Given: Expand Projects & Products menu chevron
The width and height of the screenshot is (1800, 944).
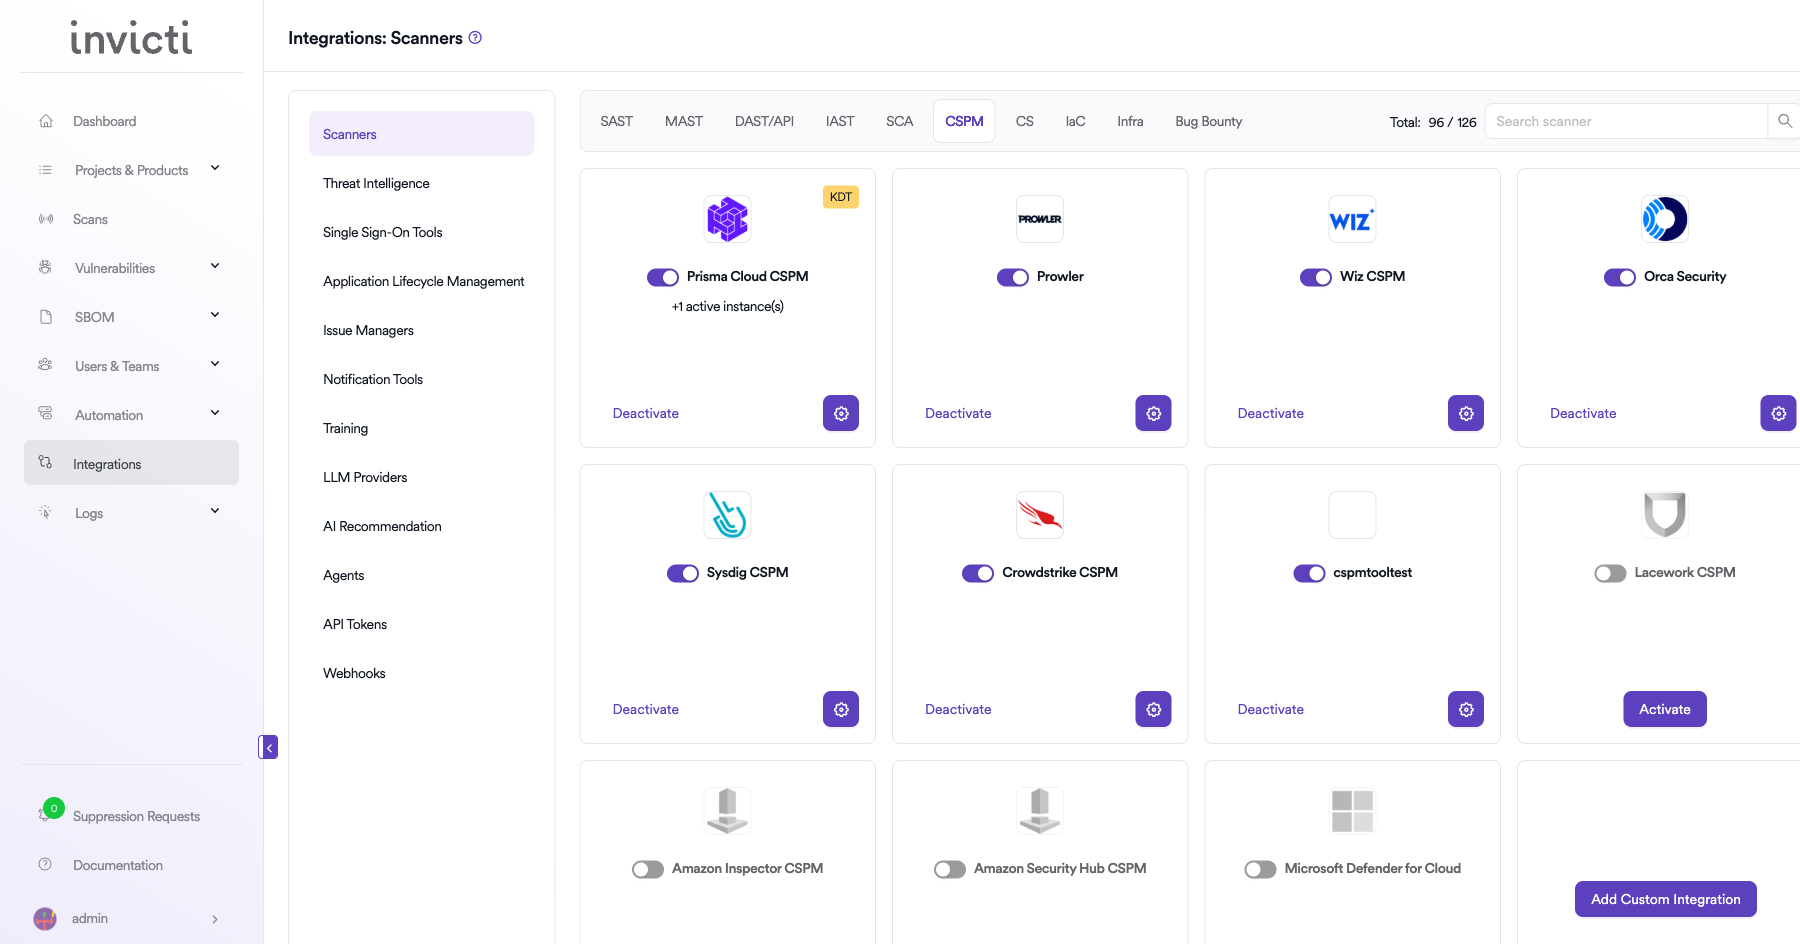Looking at the screenshot, I should (215, 168).
